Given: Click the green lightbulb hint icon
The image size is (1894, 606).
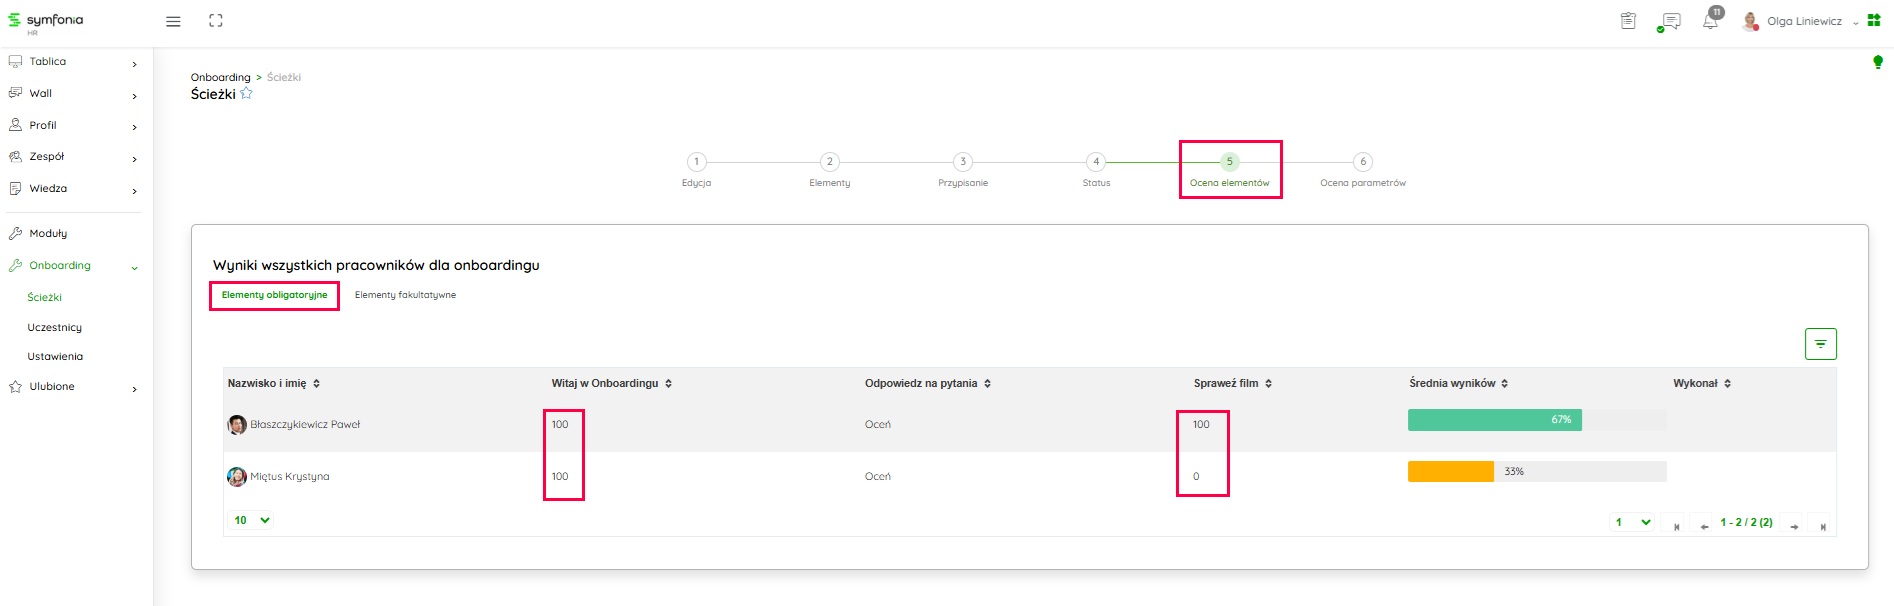Looking at the screenshot, I should 1877,62.
